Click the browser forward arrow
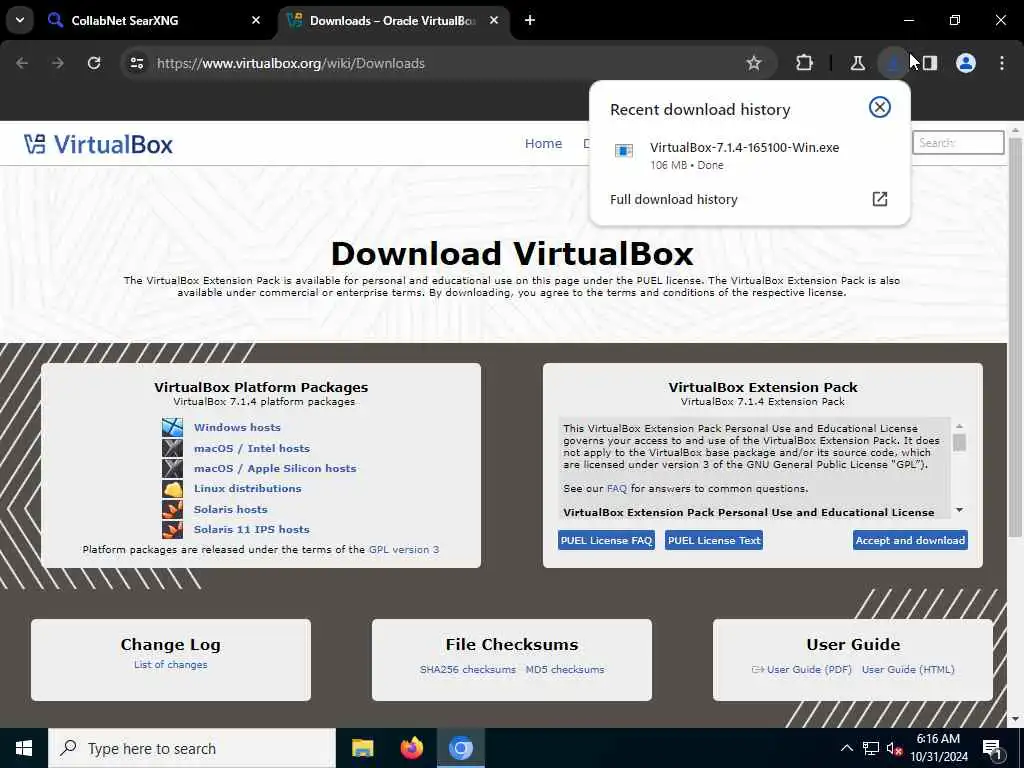Image resolution: width=1024 pixels, height=768 pixels. (58, 63)
